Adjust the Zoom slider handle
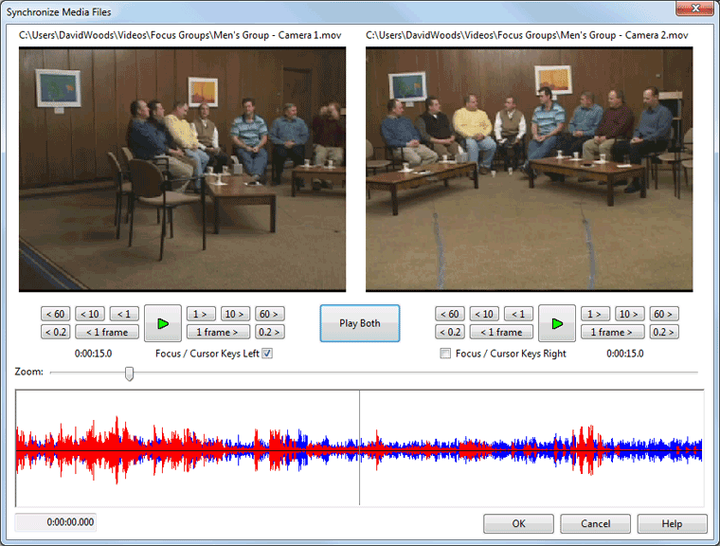720x546 pixels. (129, 373)
